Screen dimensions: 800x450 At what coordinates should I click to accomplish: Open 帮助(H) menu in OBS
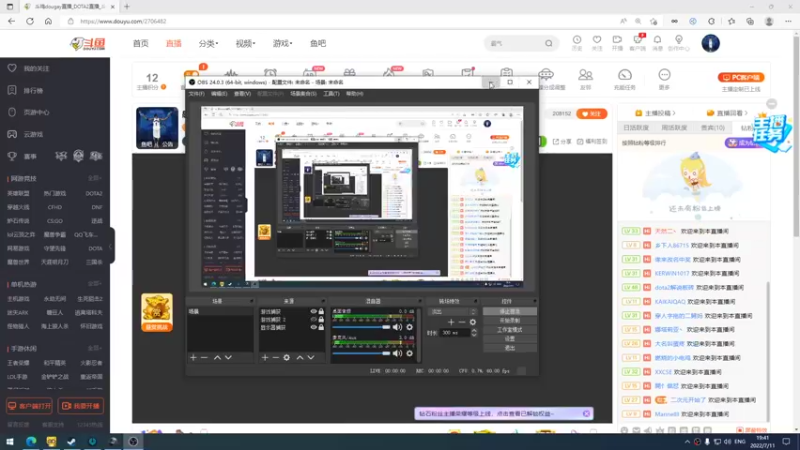[x=354, y=94]
